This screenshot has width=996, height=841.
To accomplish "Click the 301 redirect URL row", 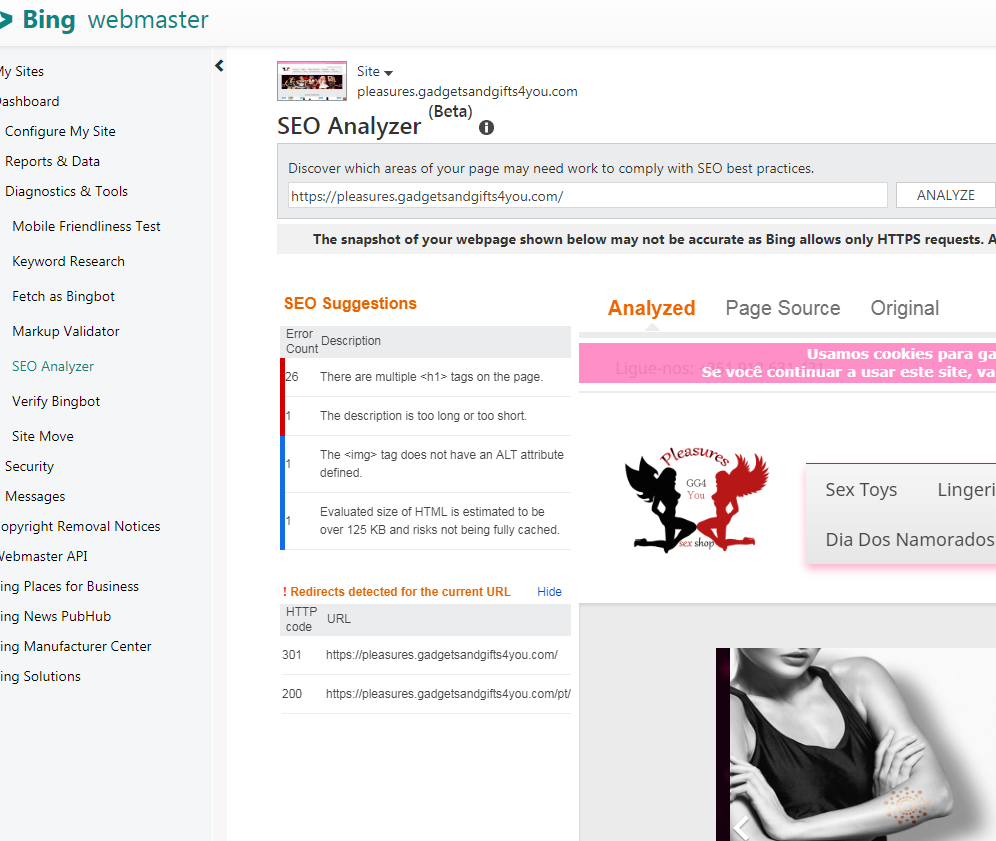I will pyautogui.click(x=426, y=655).
